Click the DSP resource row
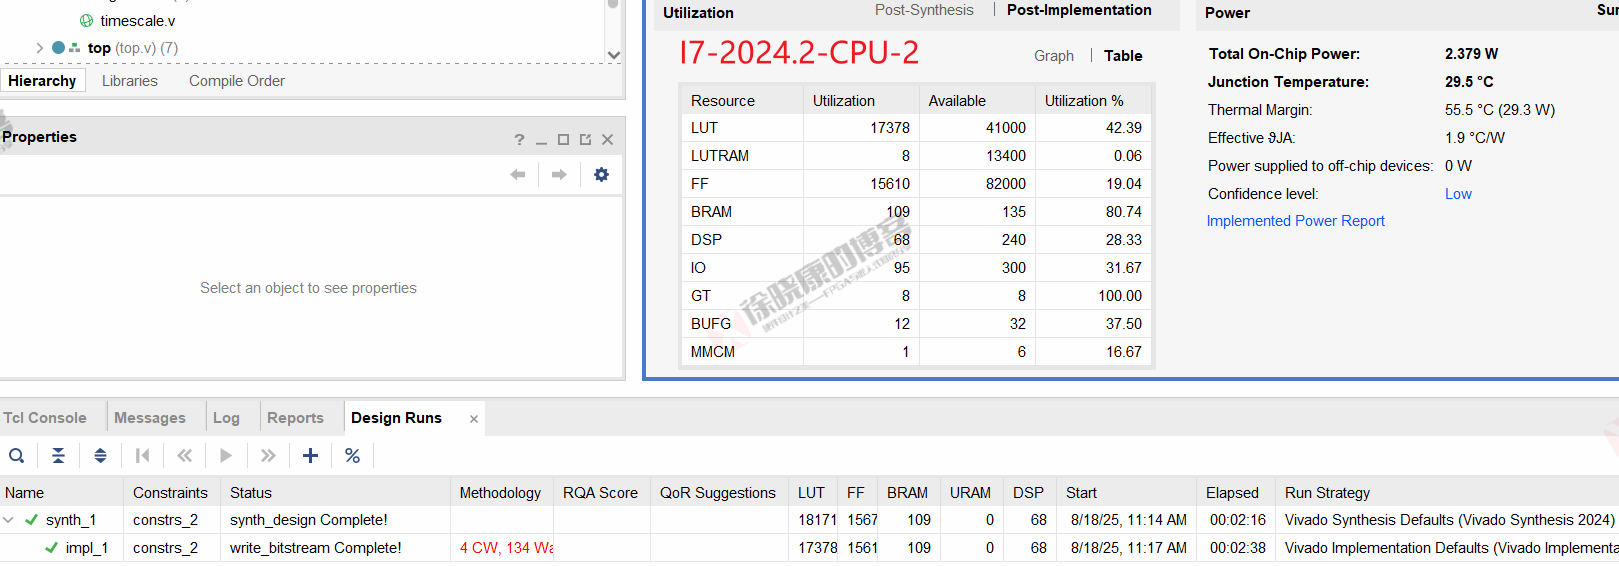 916,240
